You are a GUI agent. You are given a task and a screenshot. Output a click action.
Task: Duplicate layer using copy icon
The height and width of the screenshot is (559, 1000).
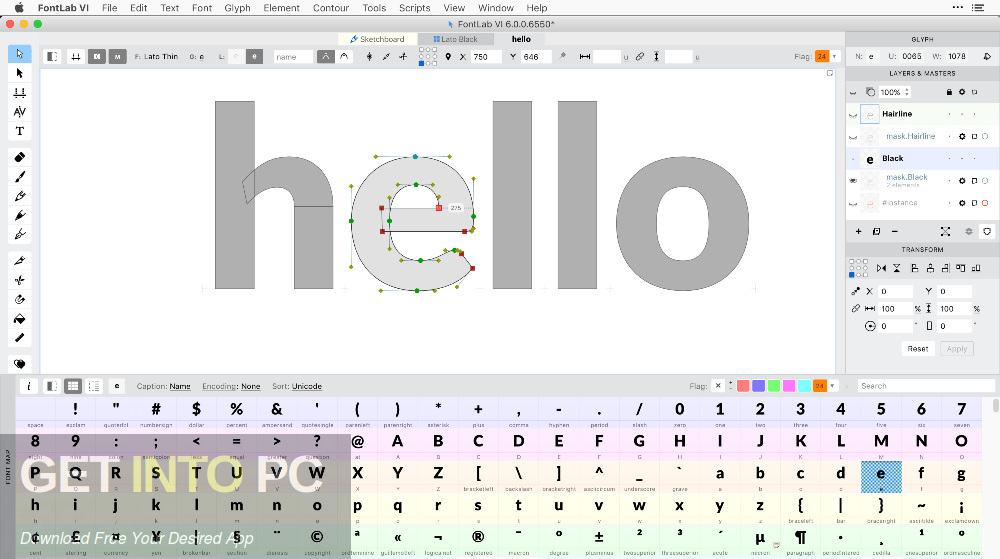click(x=877, y=231)
